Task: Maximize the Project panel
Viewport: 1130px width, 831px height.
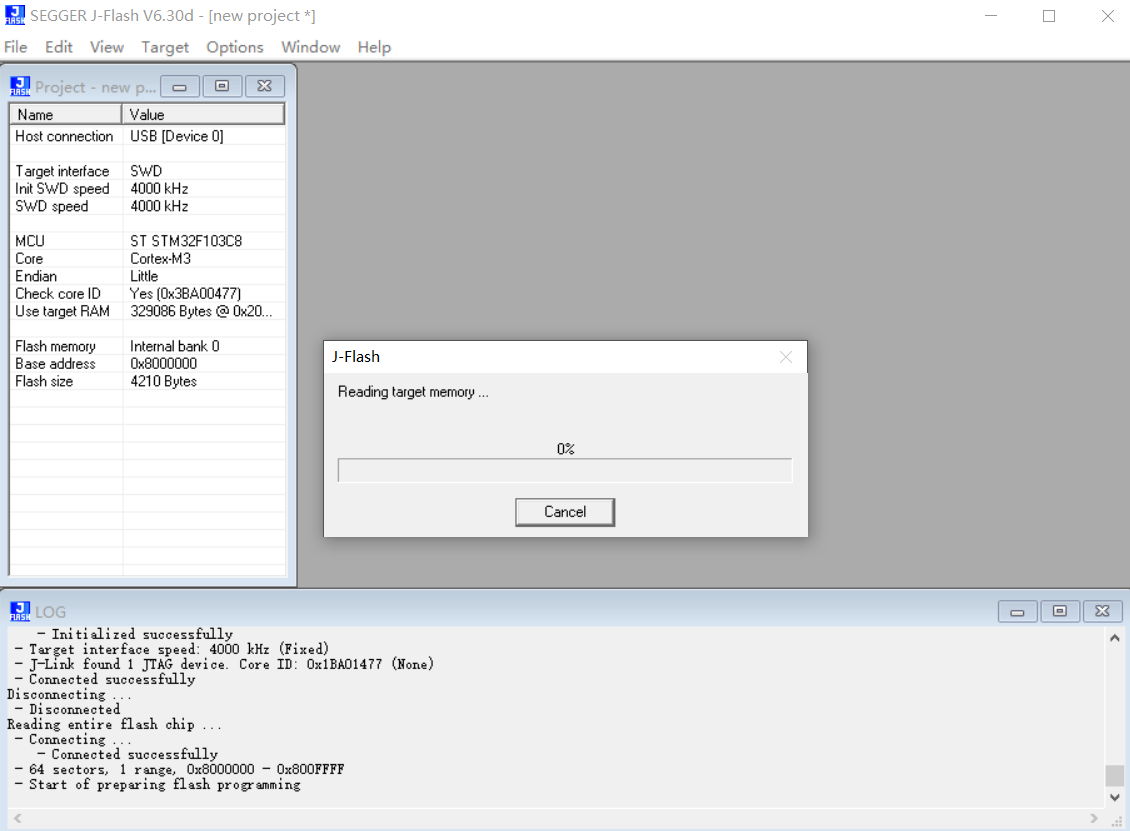Action: tap(222, 86)
